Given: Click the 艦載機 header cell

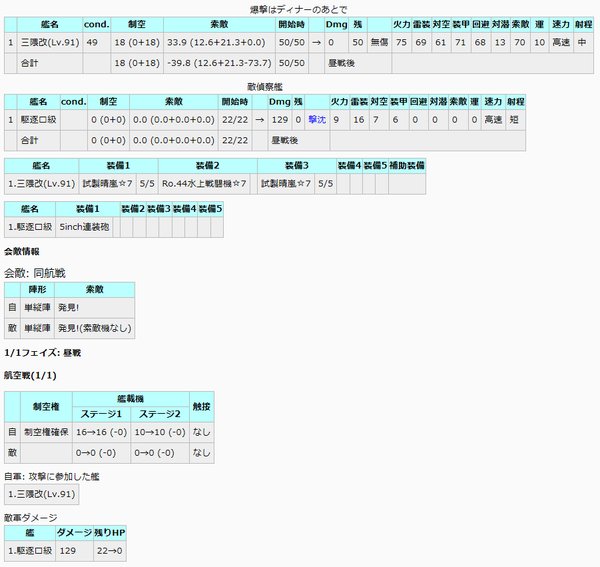Looking at the screenshot, I should (x=131, y=399).
